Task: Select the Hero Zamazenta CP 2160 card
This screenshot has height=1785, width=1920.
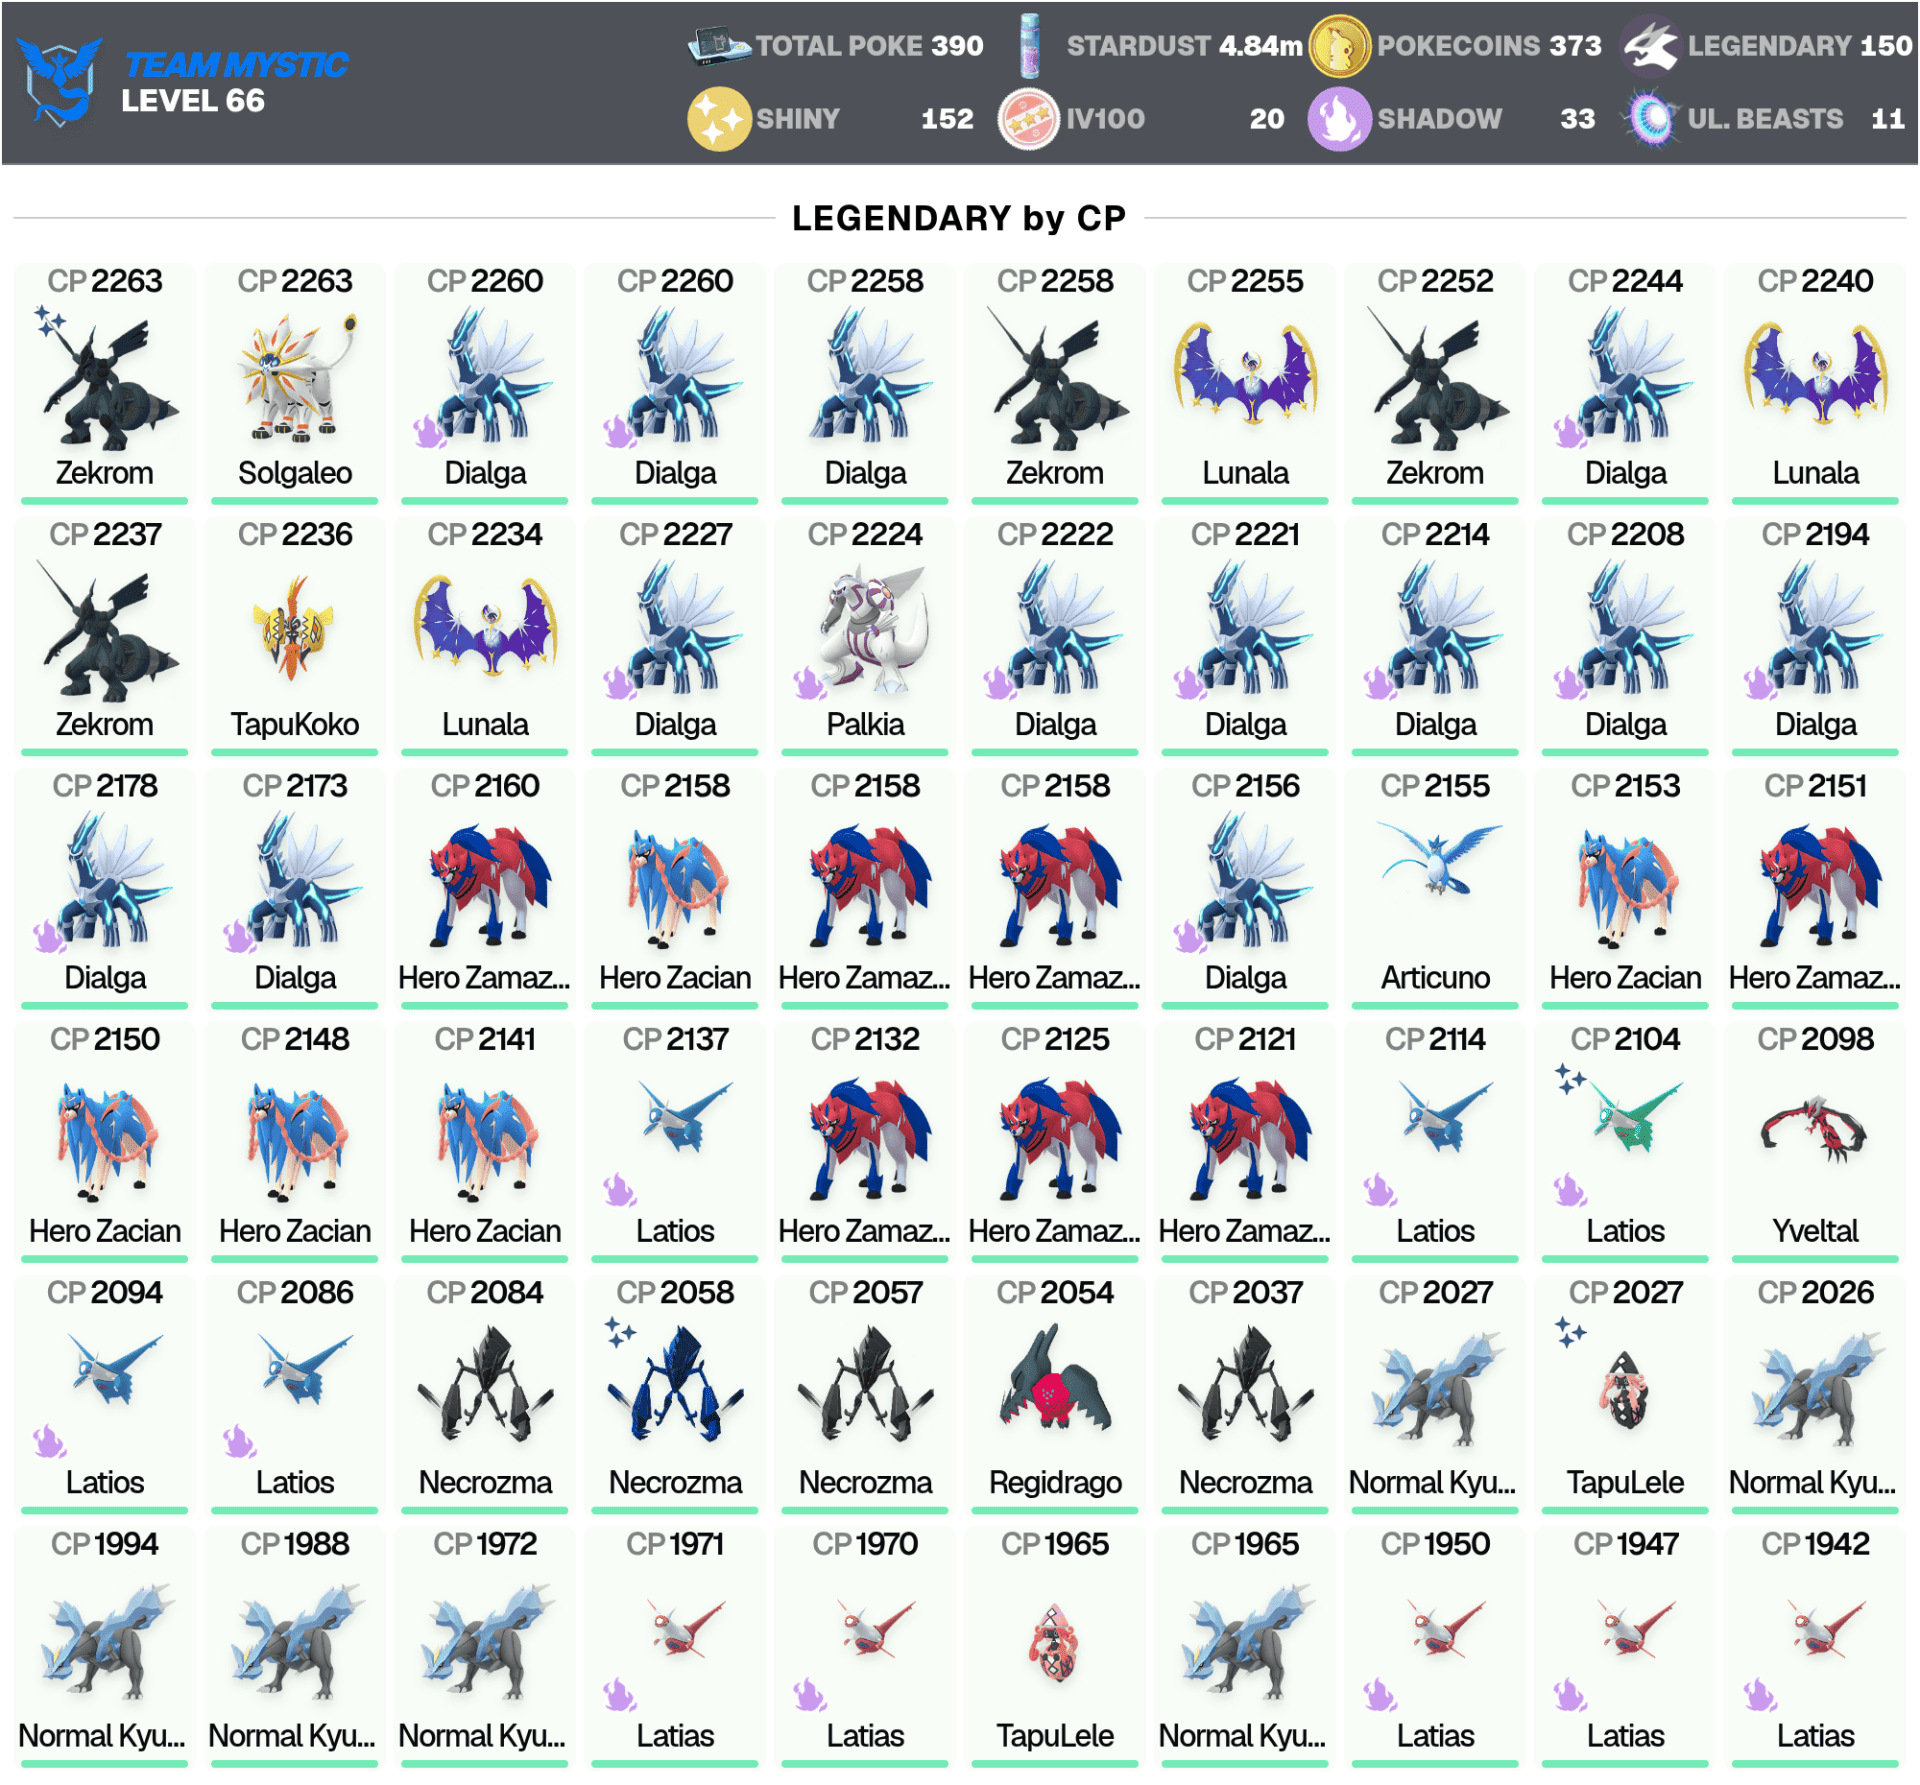Action: (485, 888)
